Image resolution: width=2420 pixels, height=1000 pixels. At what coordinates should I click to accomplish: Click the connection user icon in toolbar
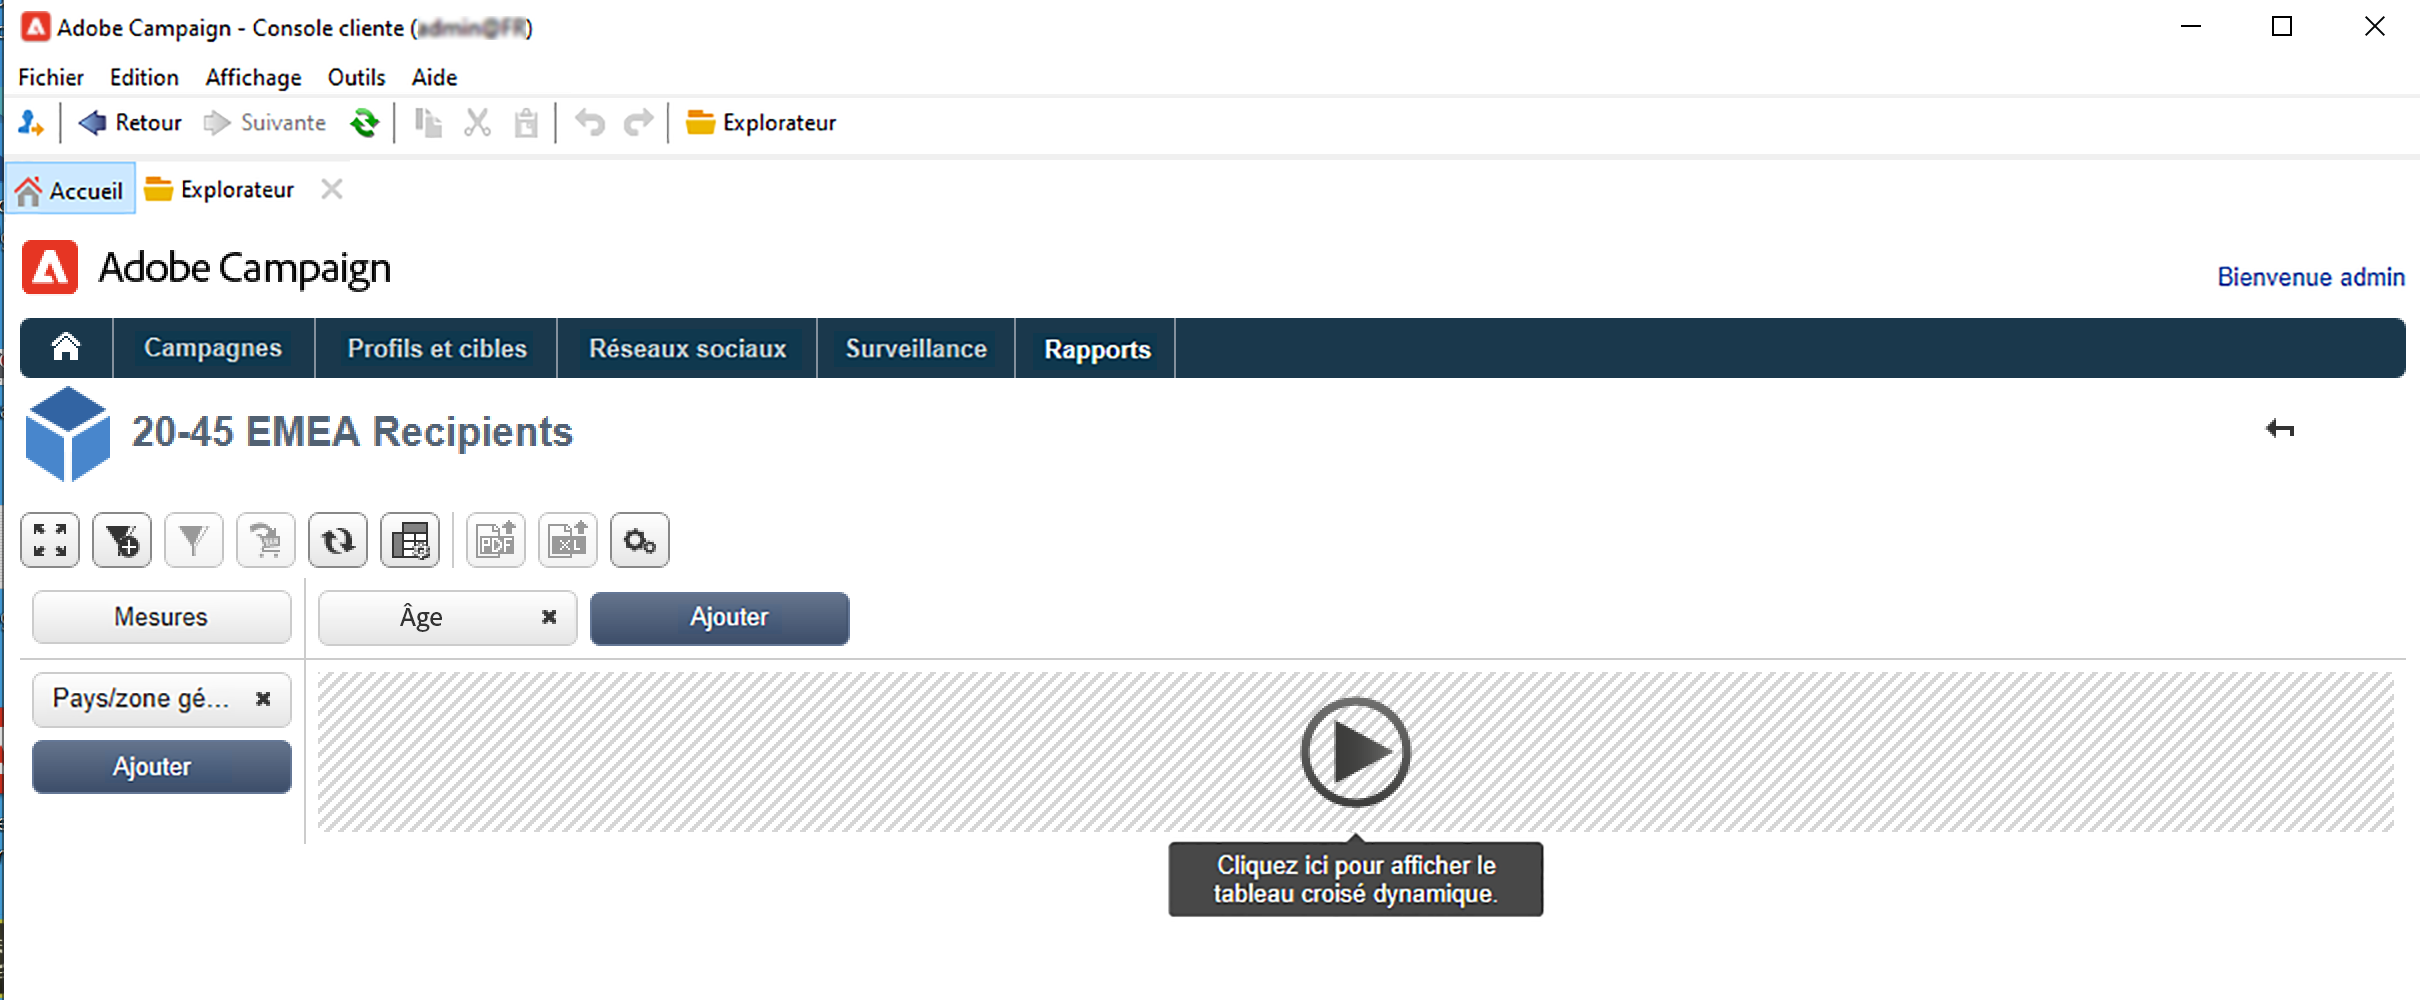(x=31, y=123)
